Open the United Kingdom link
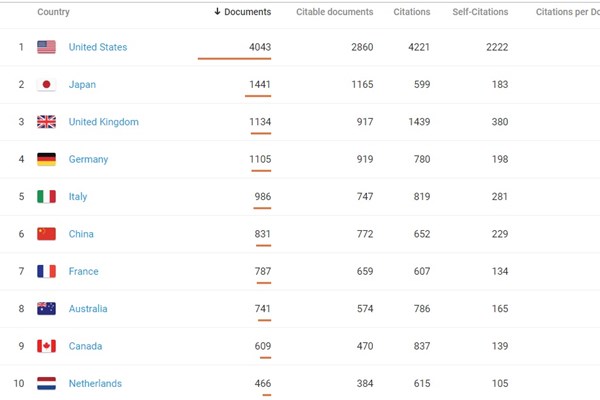Screen dimensions: 600x400 pyautogui.click(x=103, y=122)
